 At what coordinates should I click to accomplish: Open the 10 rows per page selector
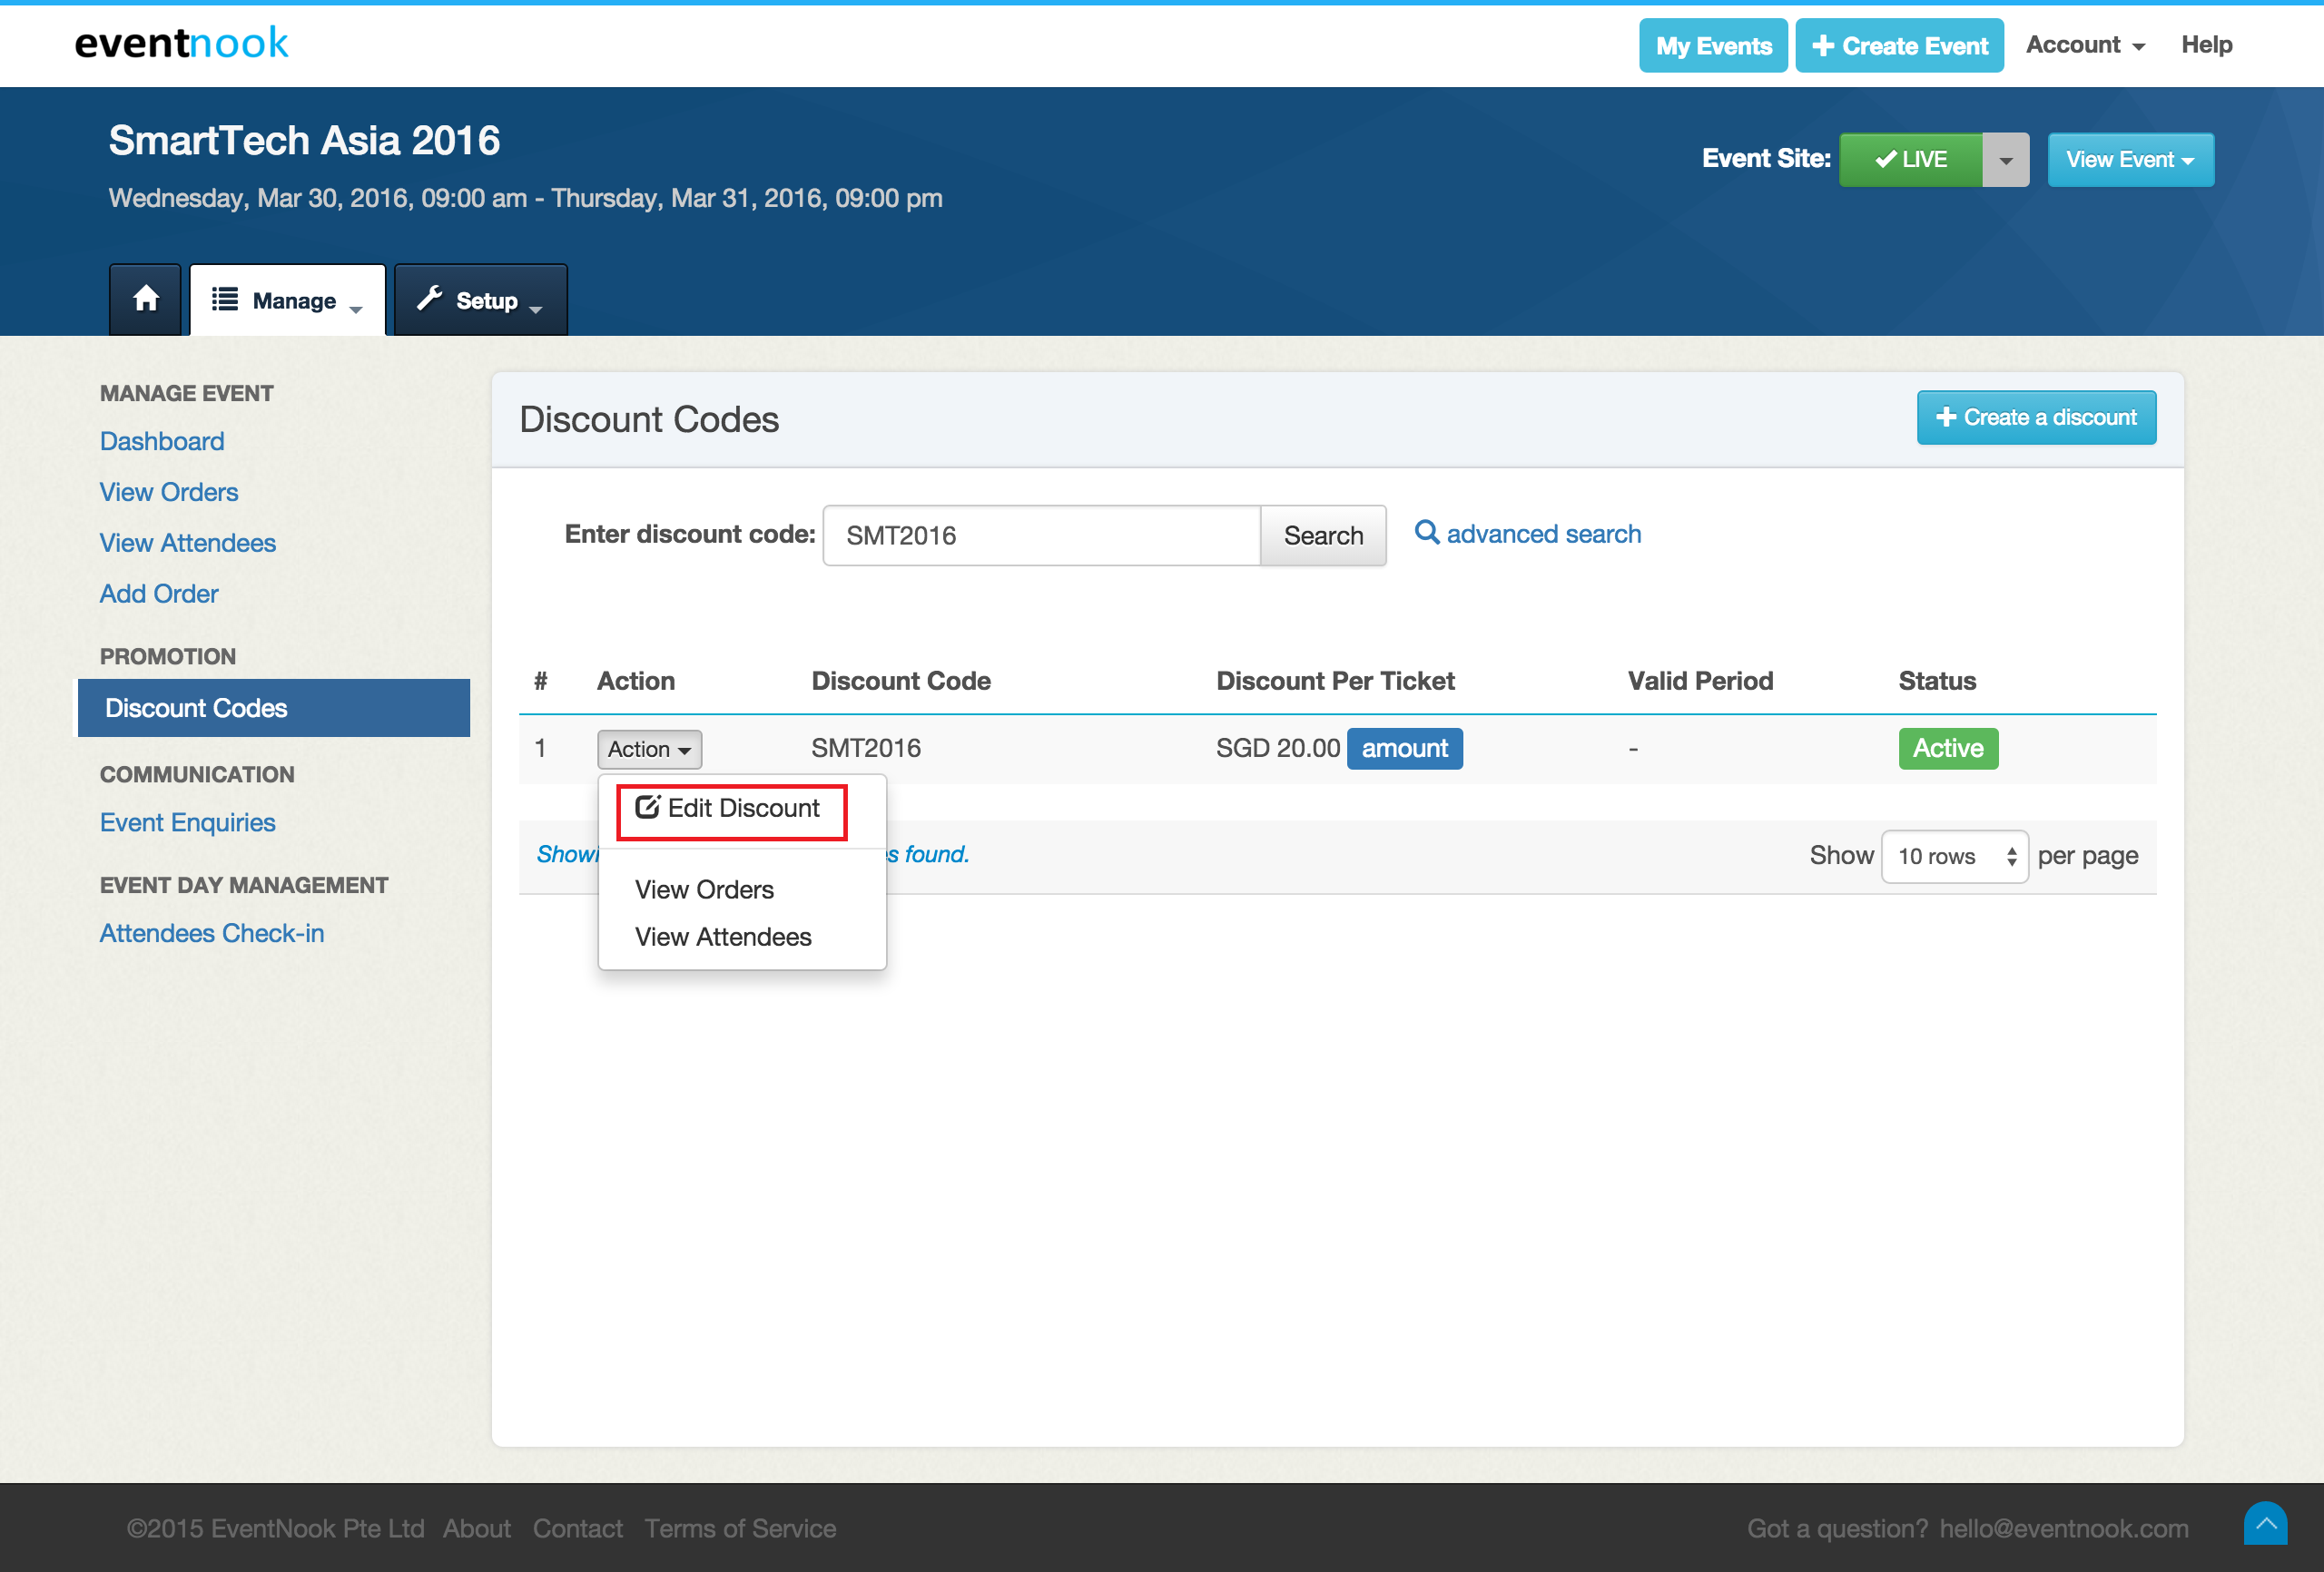(x=1954, y=856)
